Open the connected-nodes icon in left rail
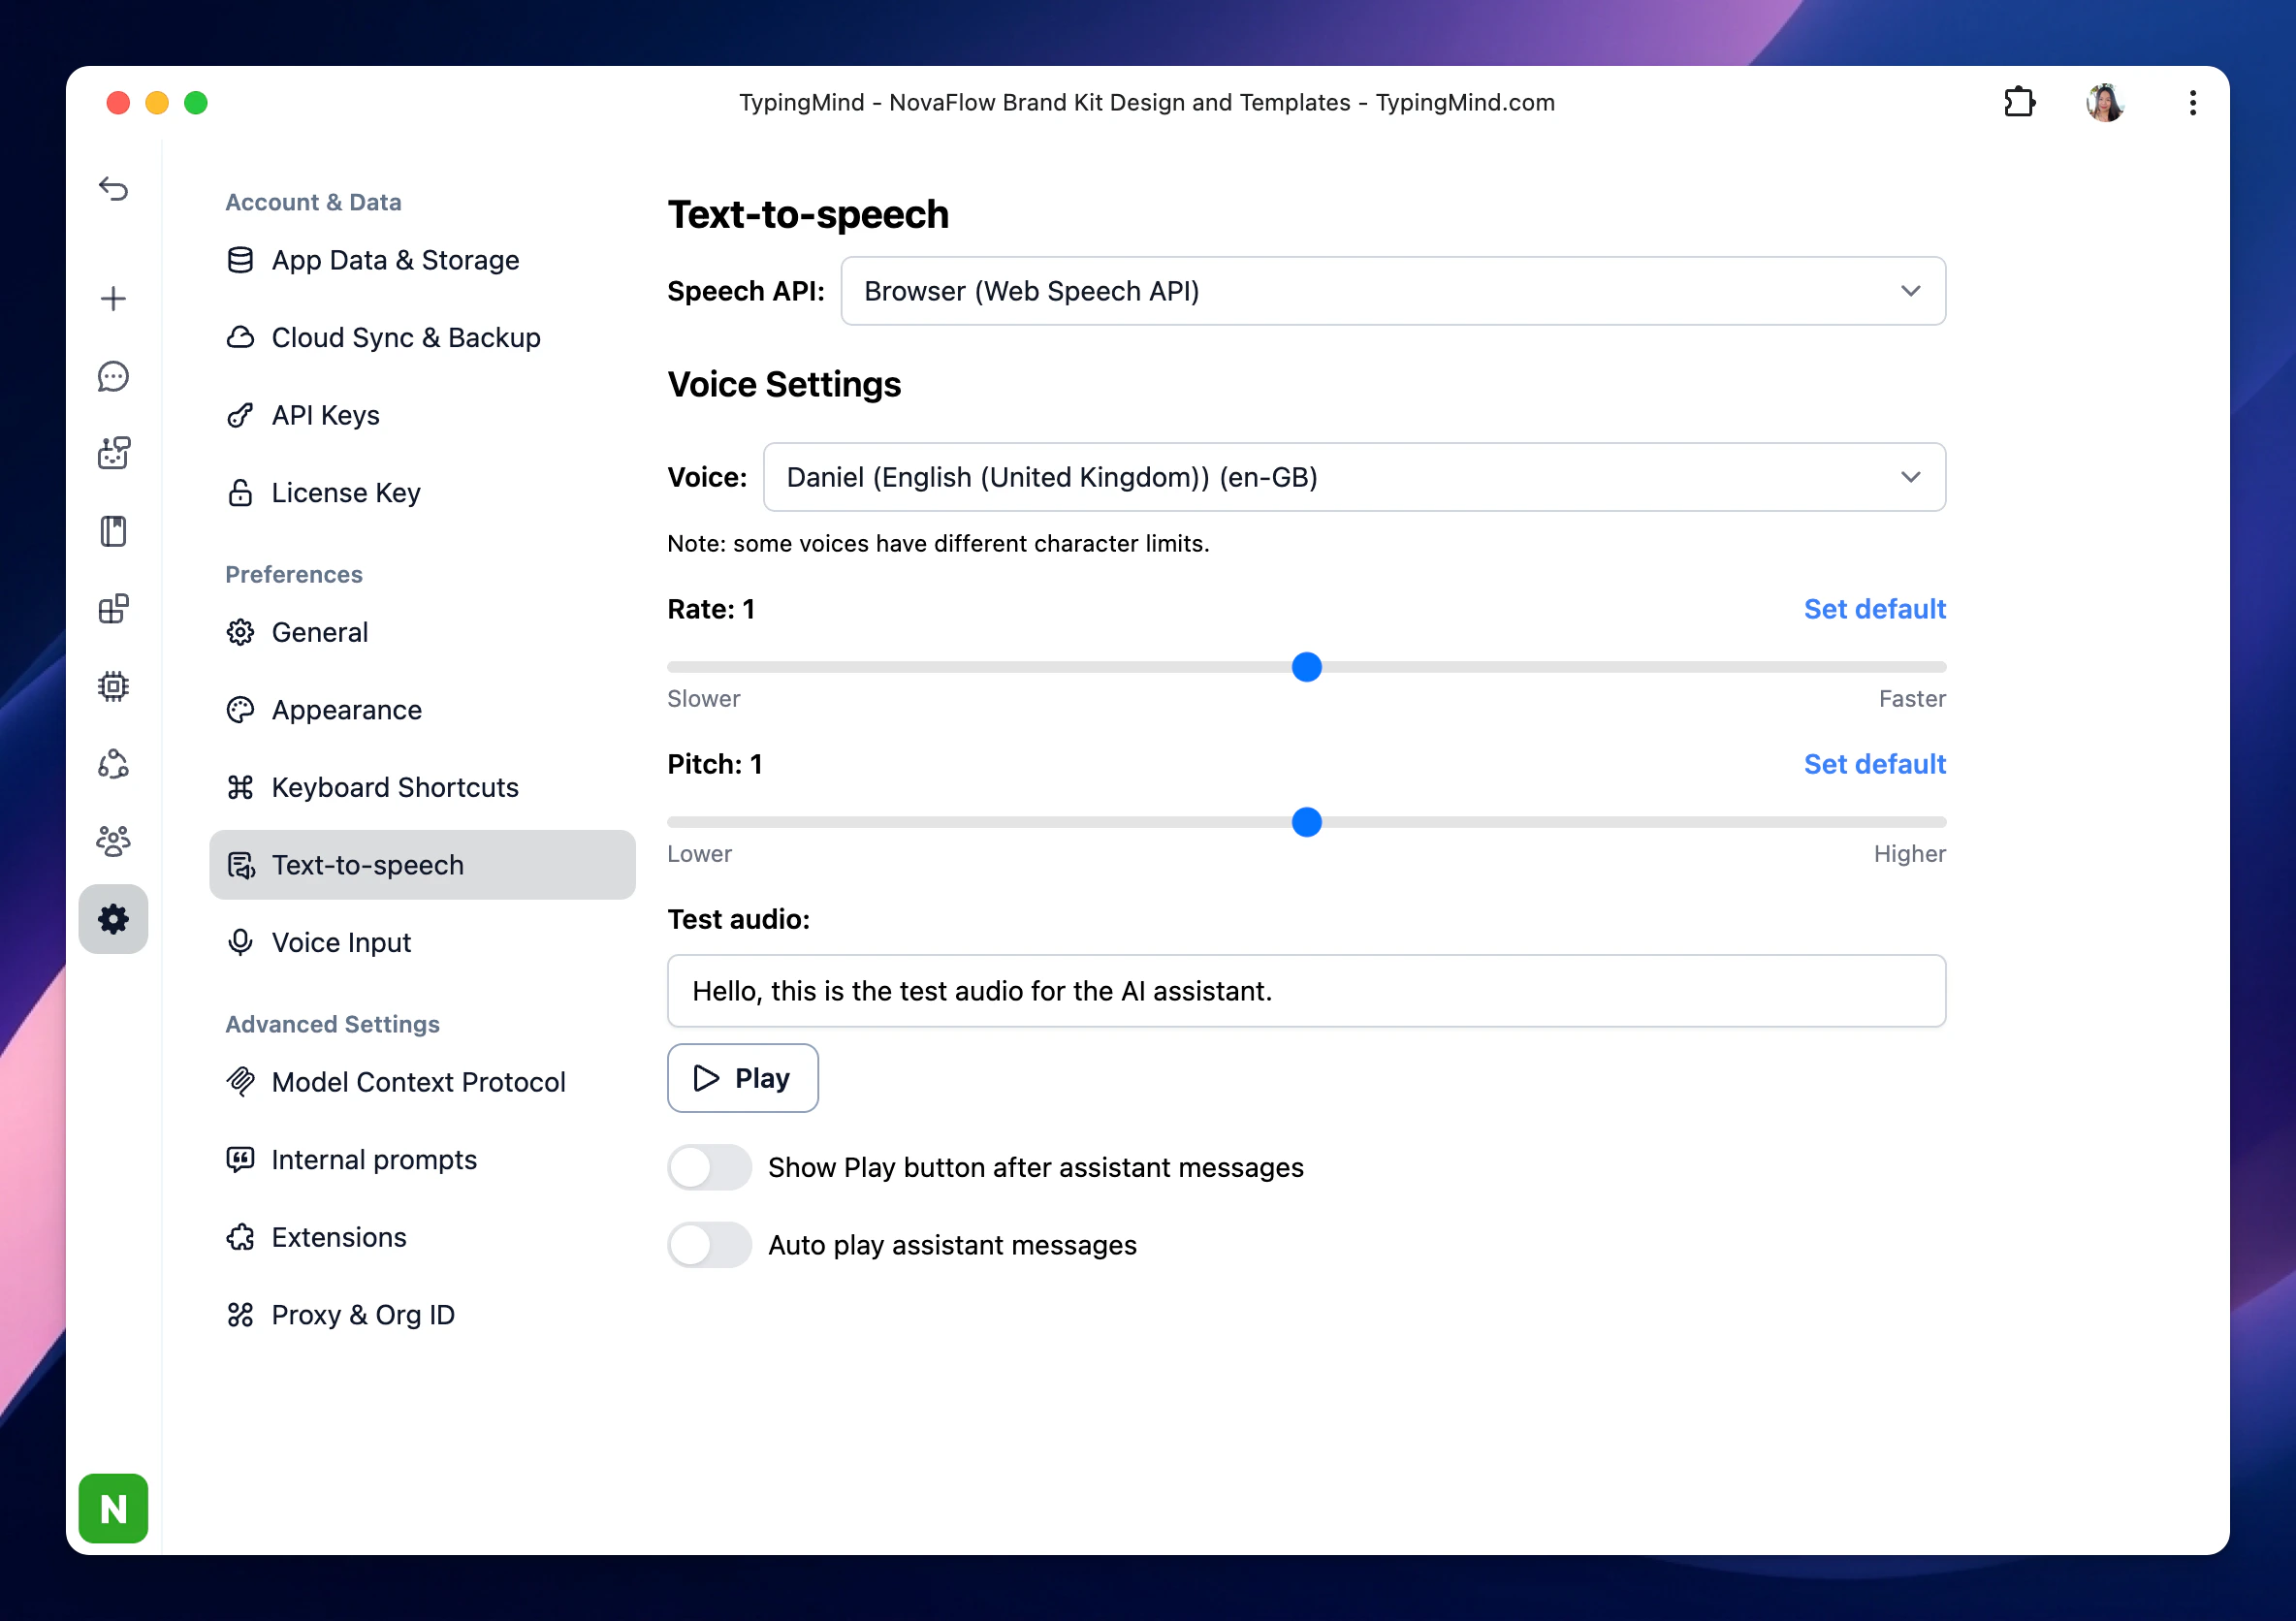 pos(113,764)
